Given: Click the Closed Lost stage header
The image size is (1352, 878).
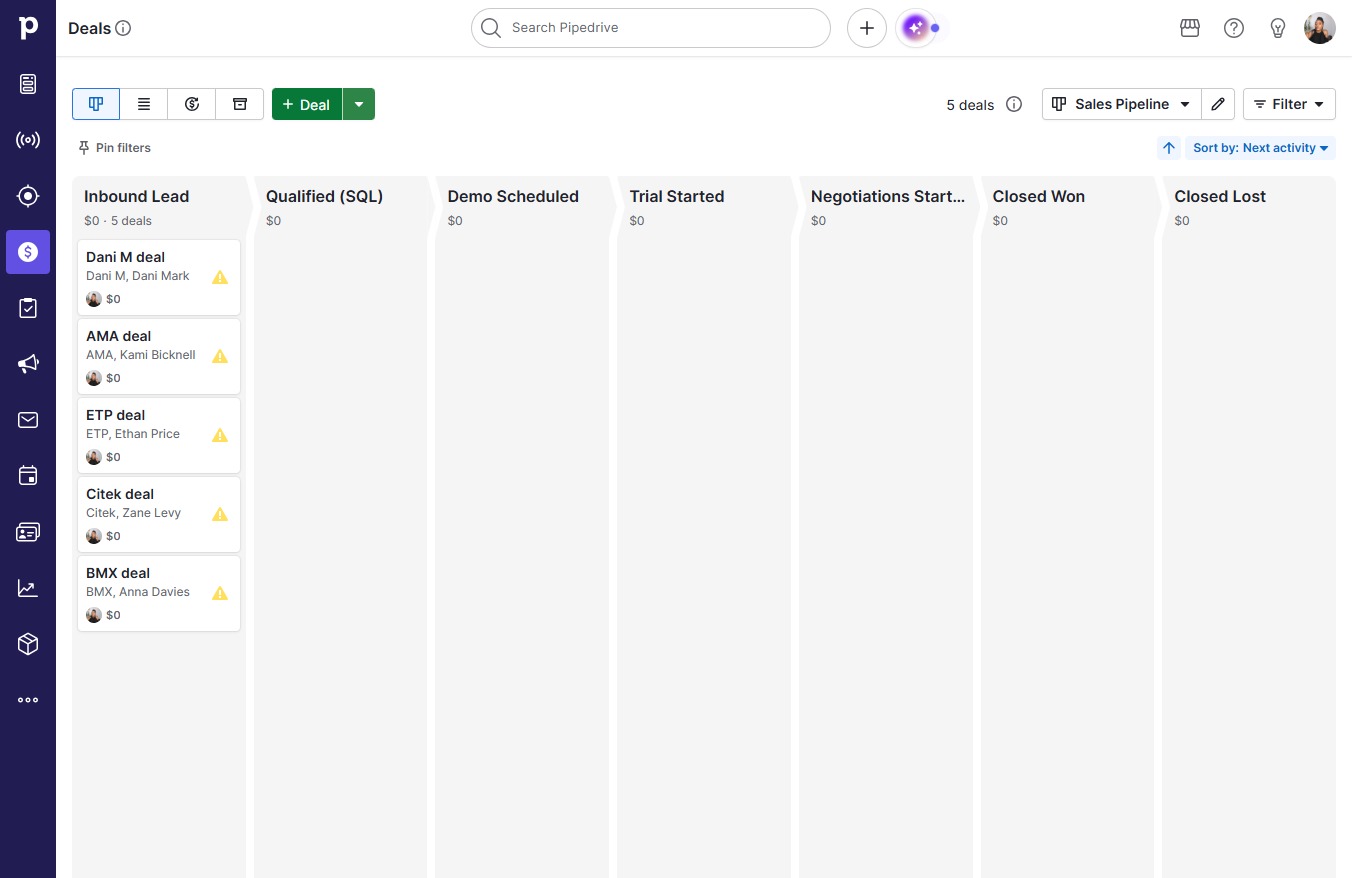Looking at the screenshot, I should pos(1220,196).
